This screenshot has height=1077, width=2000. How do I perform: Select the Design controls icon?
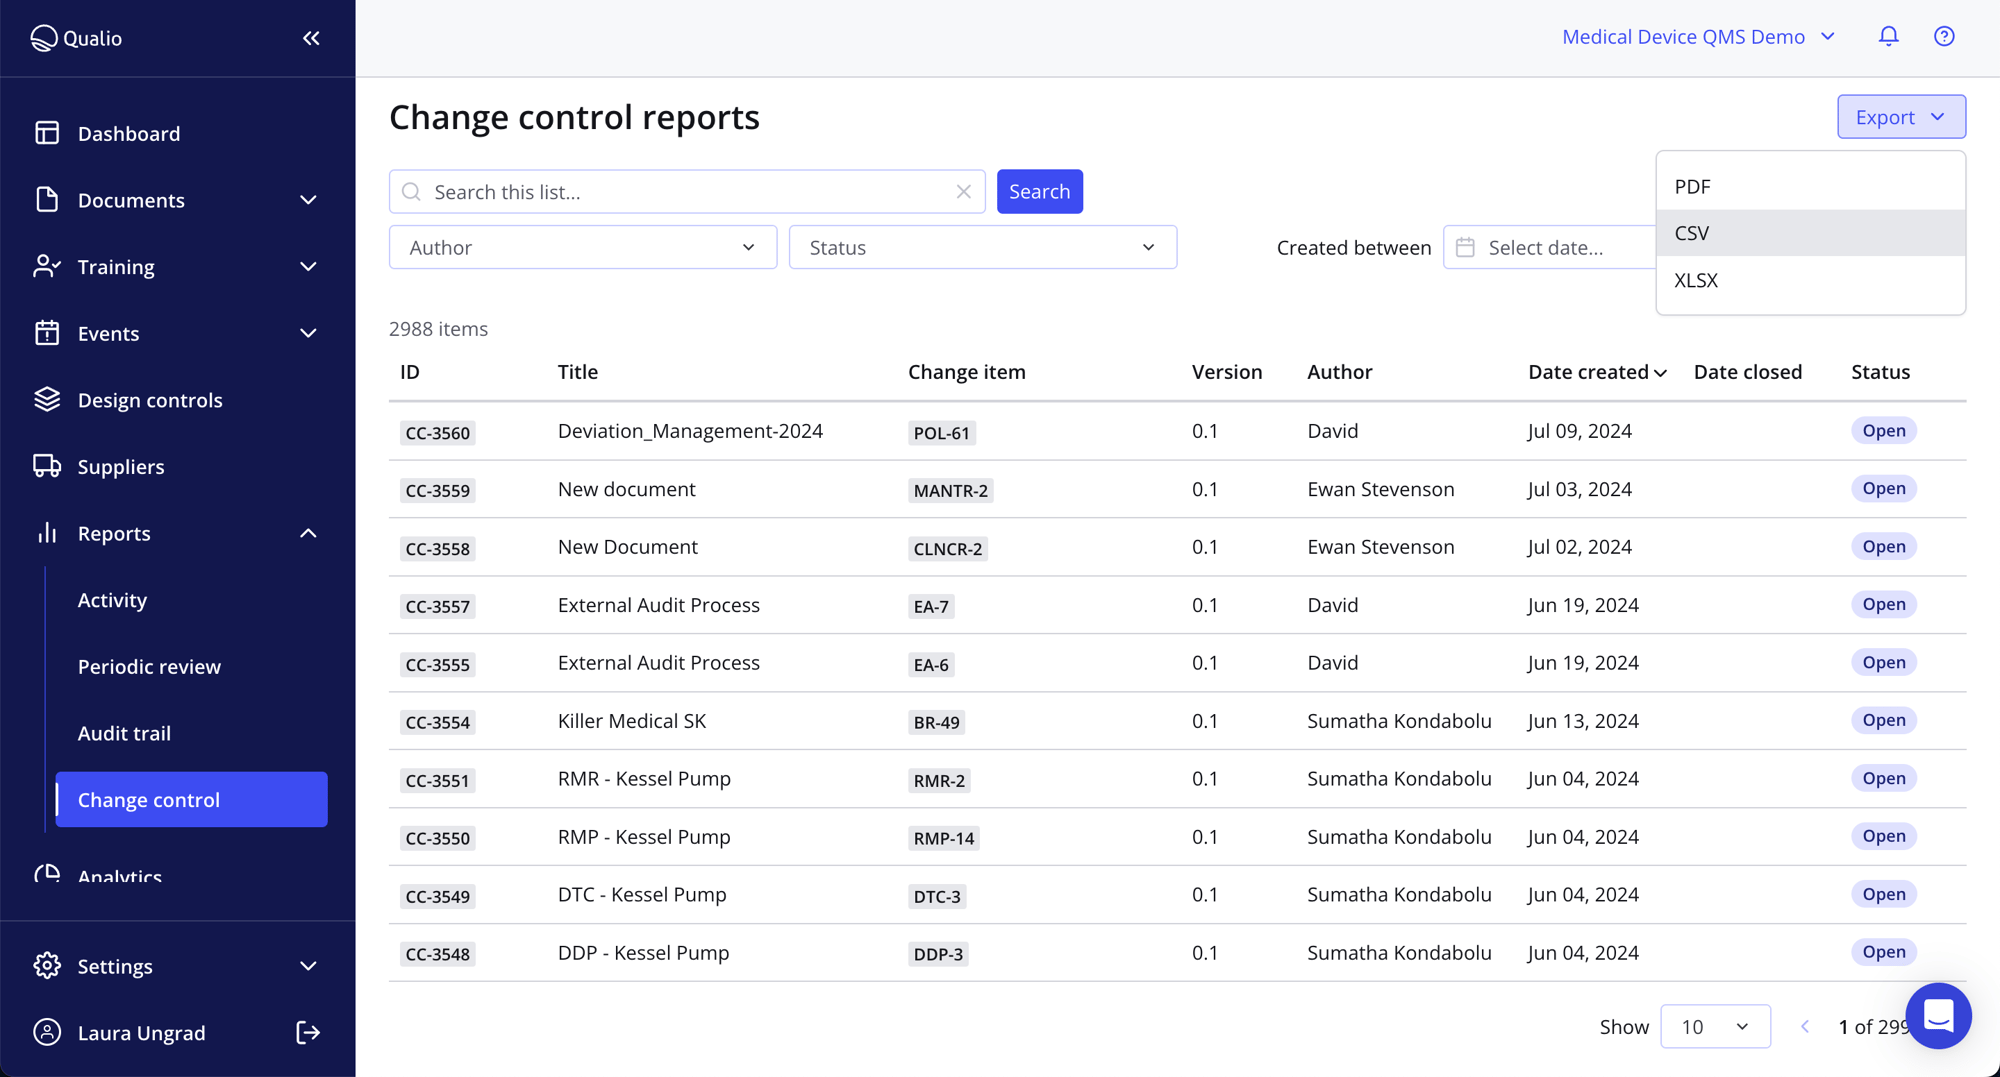click(47, 399)
